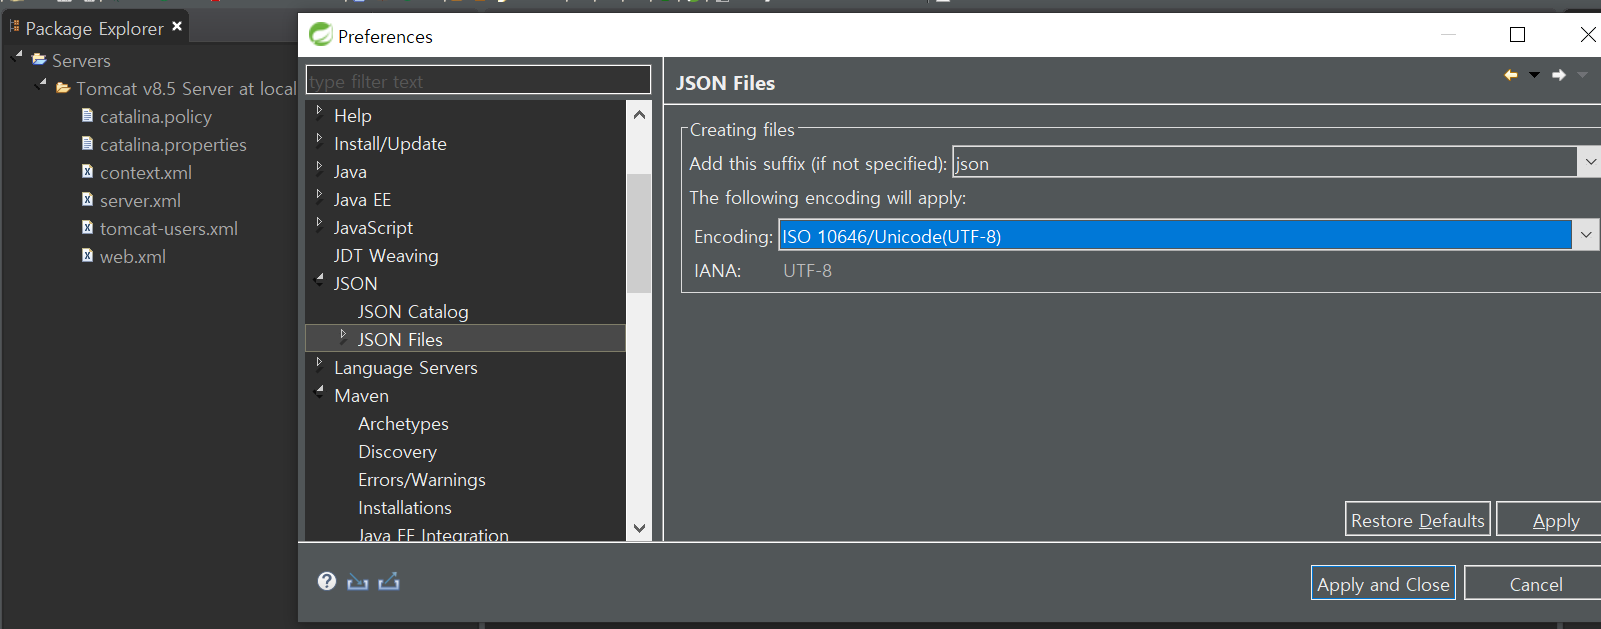Expand the JavaScript preferences category

point(319,223)
